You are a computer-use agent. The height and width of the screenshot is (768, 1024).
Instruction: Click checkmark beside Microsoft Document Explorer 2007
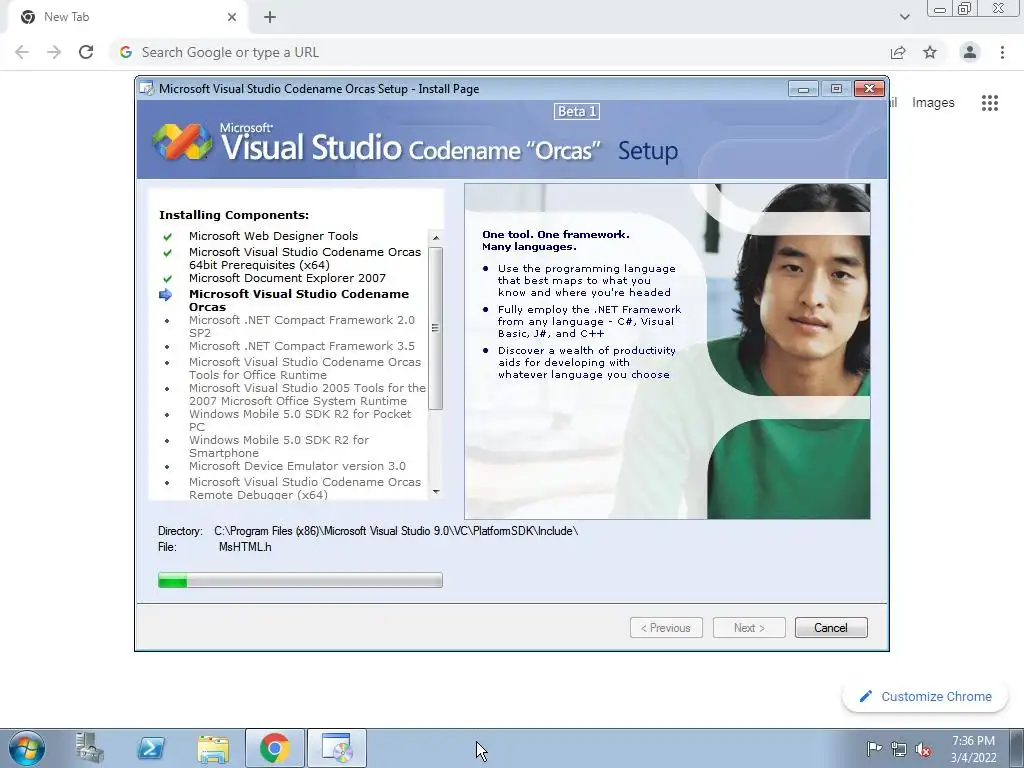(x=167, y=279)
